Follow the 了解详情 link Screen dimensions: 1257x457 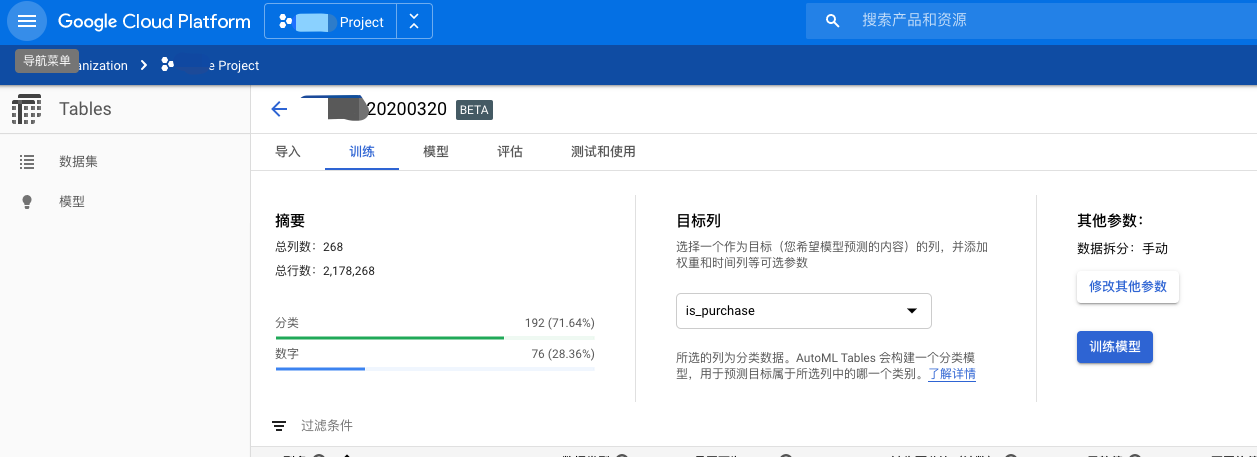click(951, 374)
